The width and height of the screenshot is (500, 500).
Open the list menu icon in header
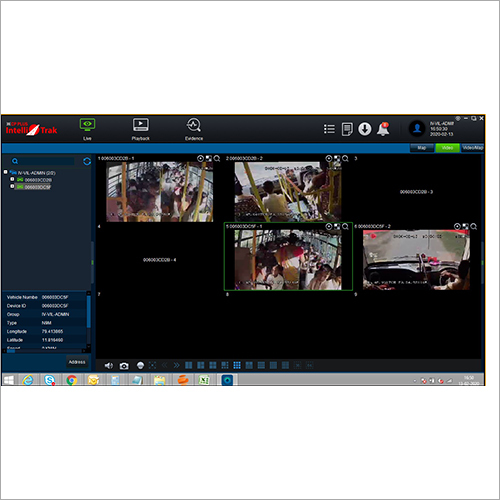(329, 129)
